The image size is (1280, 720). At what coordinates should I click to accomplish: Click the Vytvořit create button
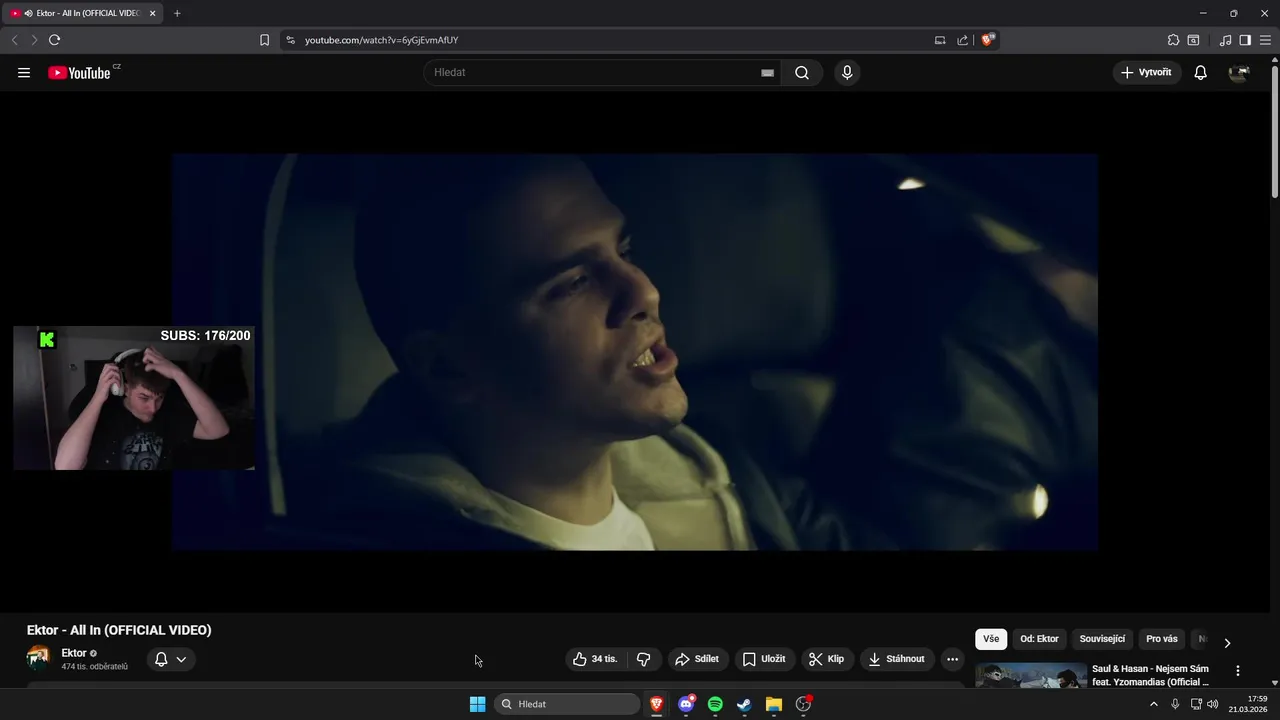click(1147, 72)
